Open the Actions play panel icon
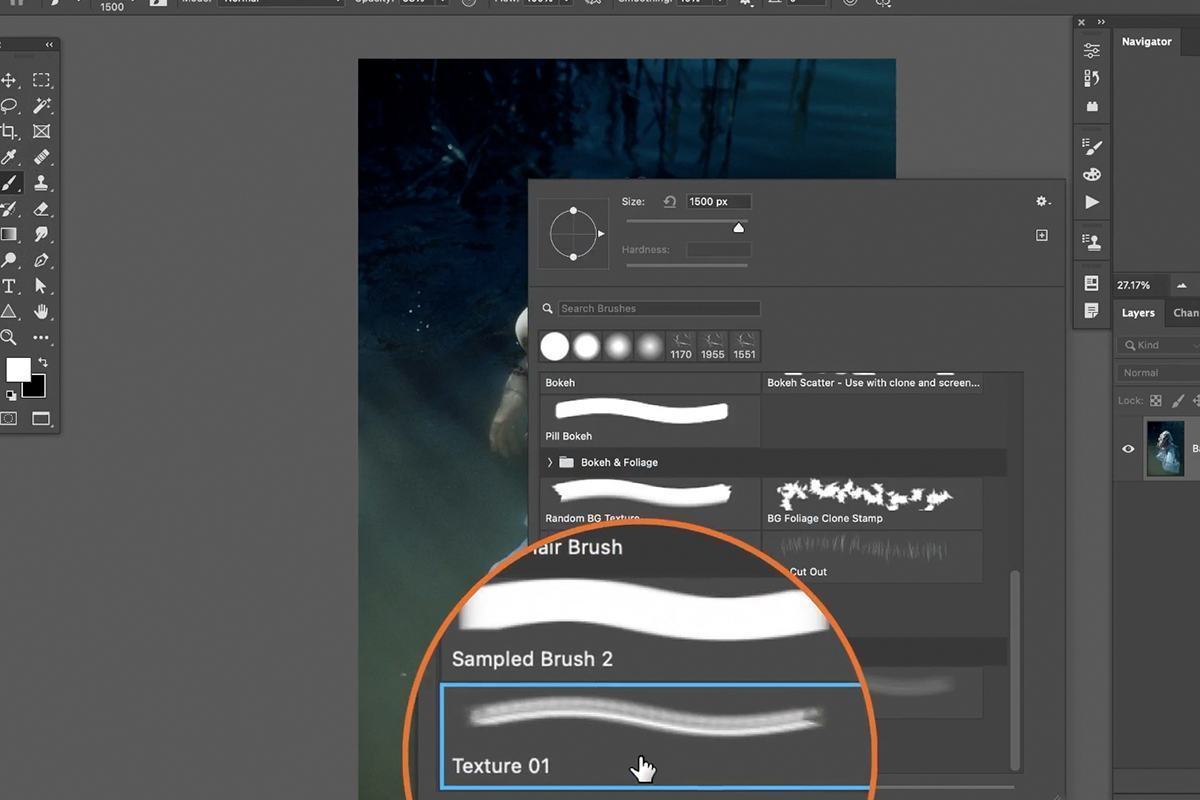The height and width of the screenshot is (800, 1200). click(x=1092, y=202)
